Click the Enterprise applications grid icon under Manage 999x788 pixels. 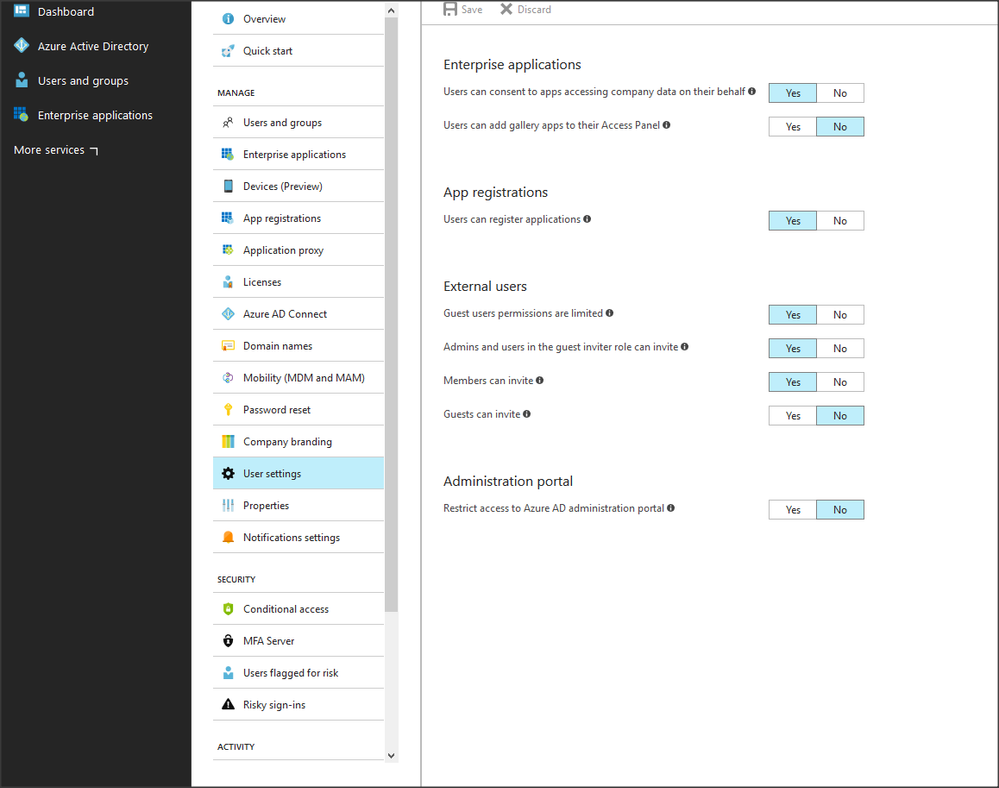point(227,154)
